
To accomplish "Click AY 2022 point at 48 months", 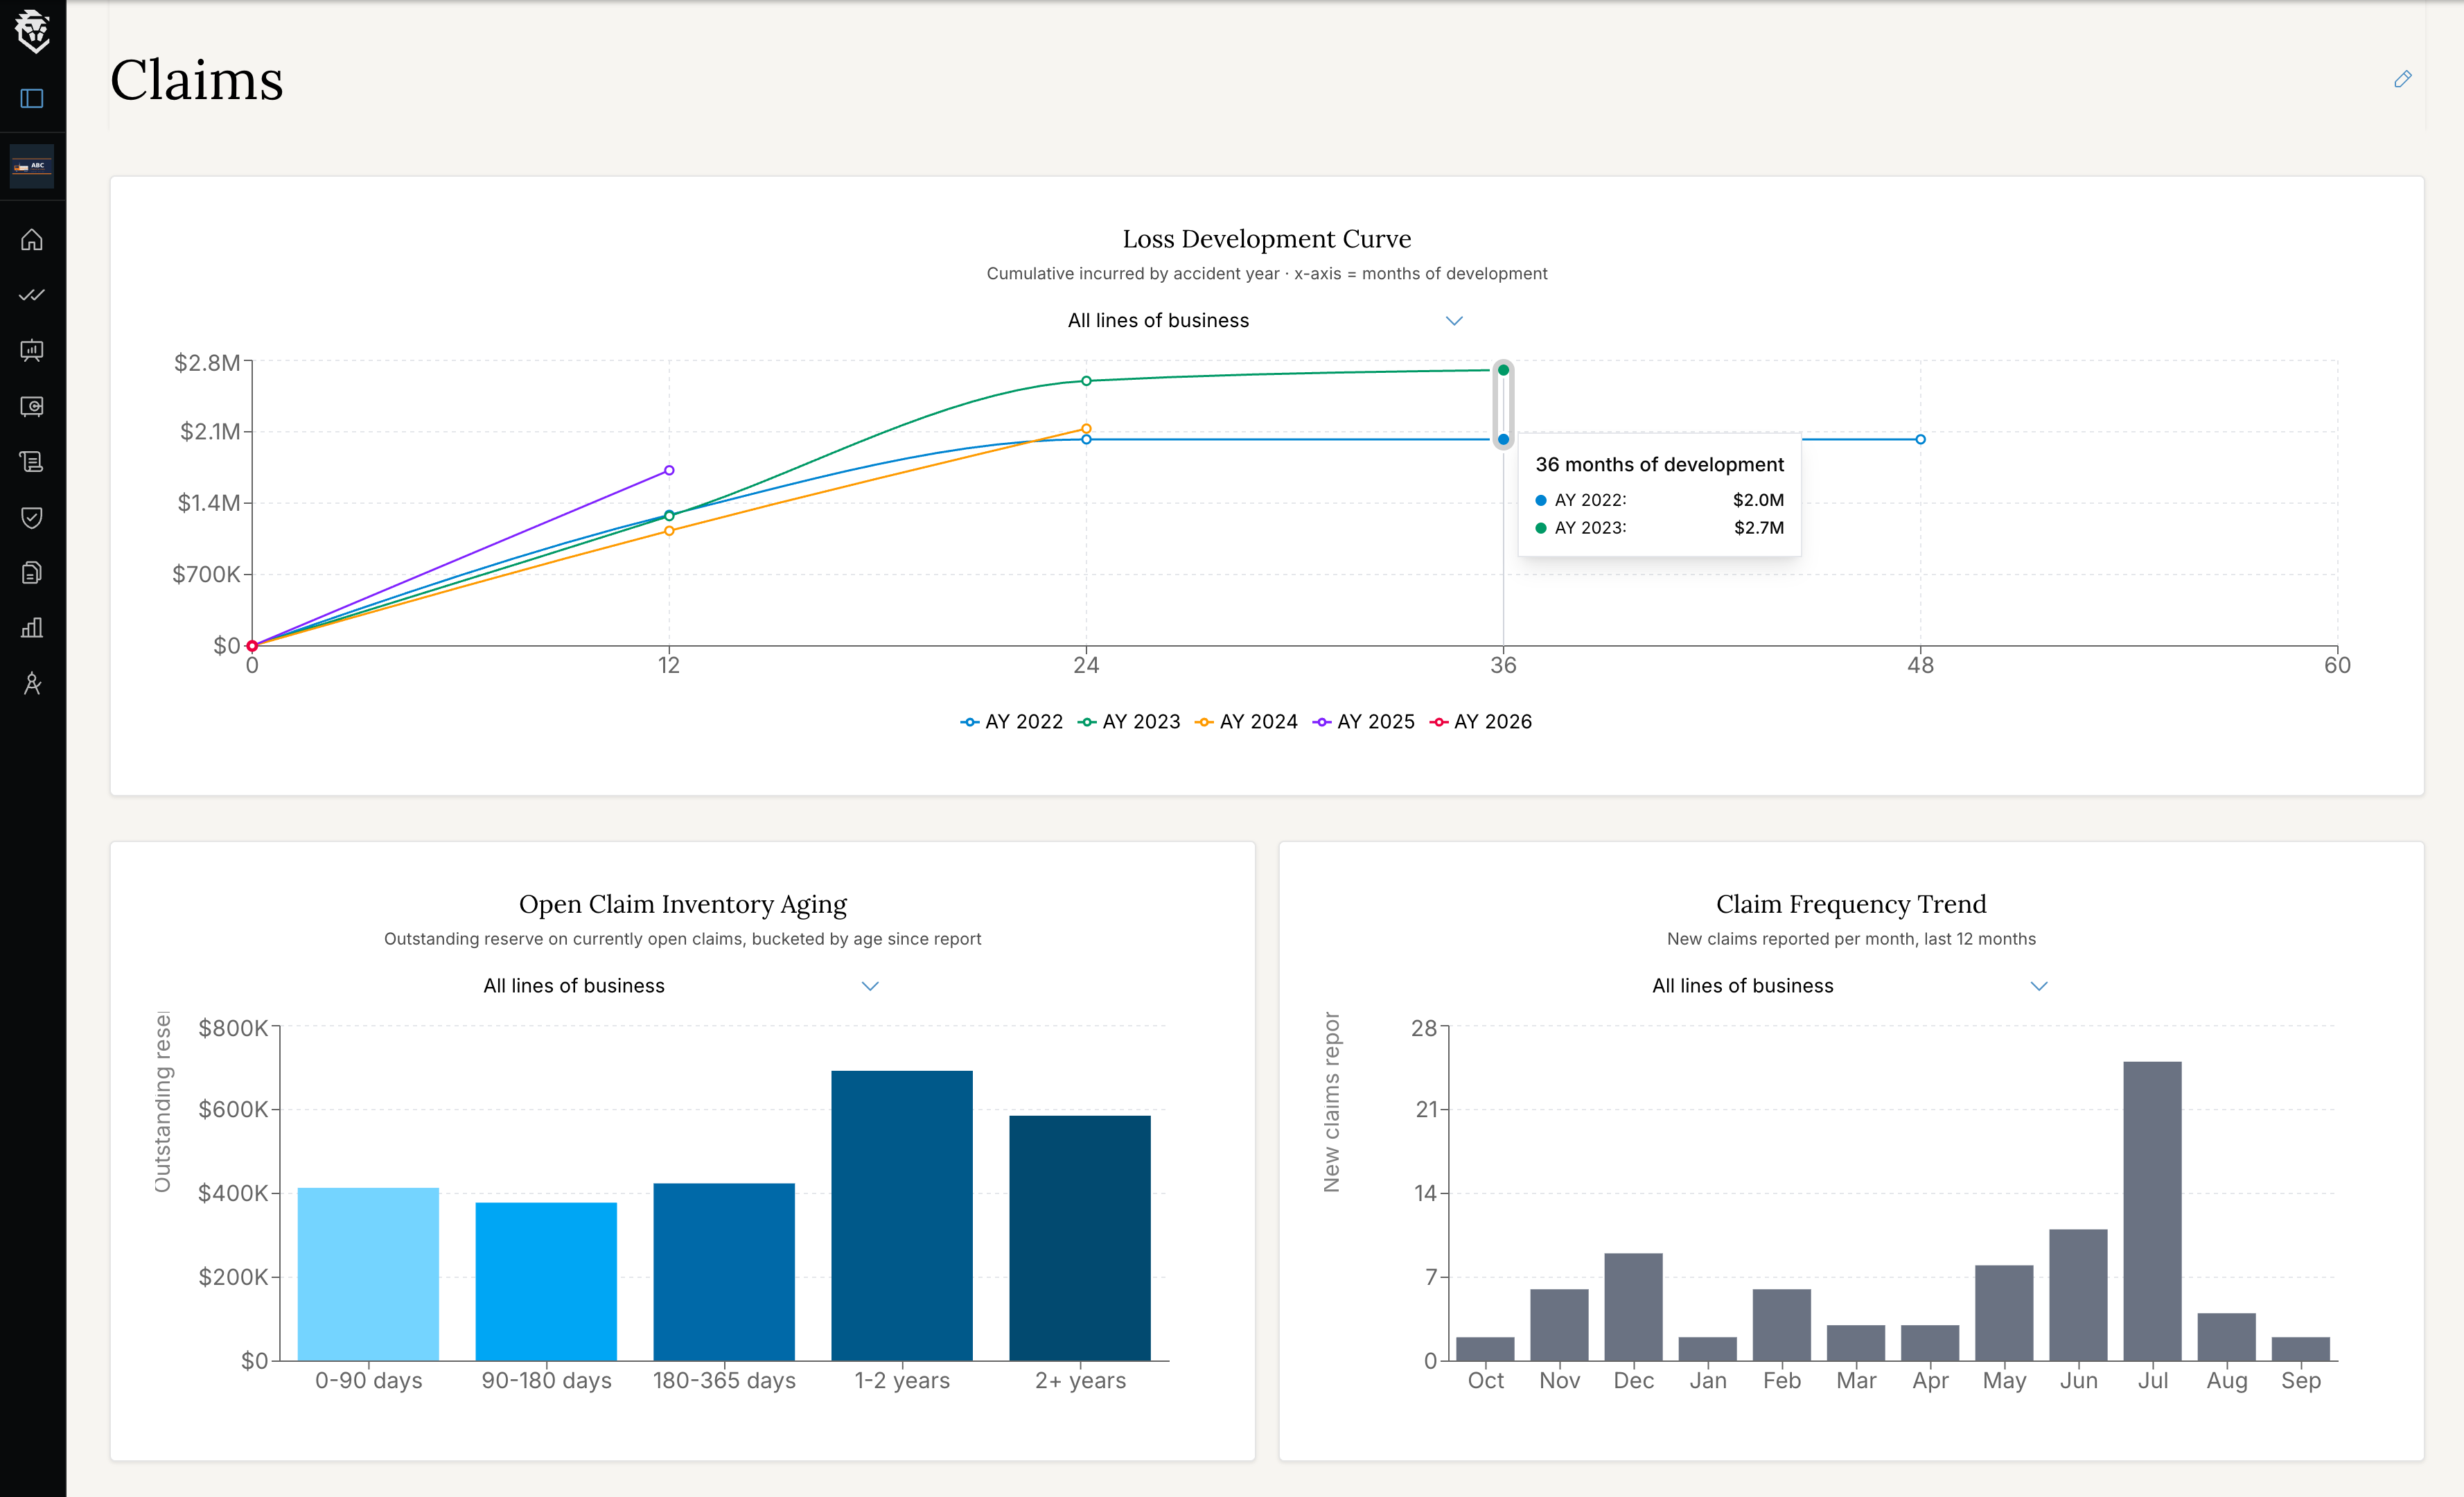I will tap(1920, 439).
